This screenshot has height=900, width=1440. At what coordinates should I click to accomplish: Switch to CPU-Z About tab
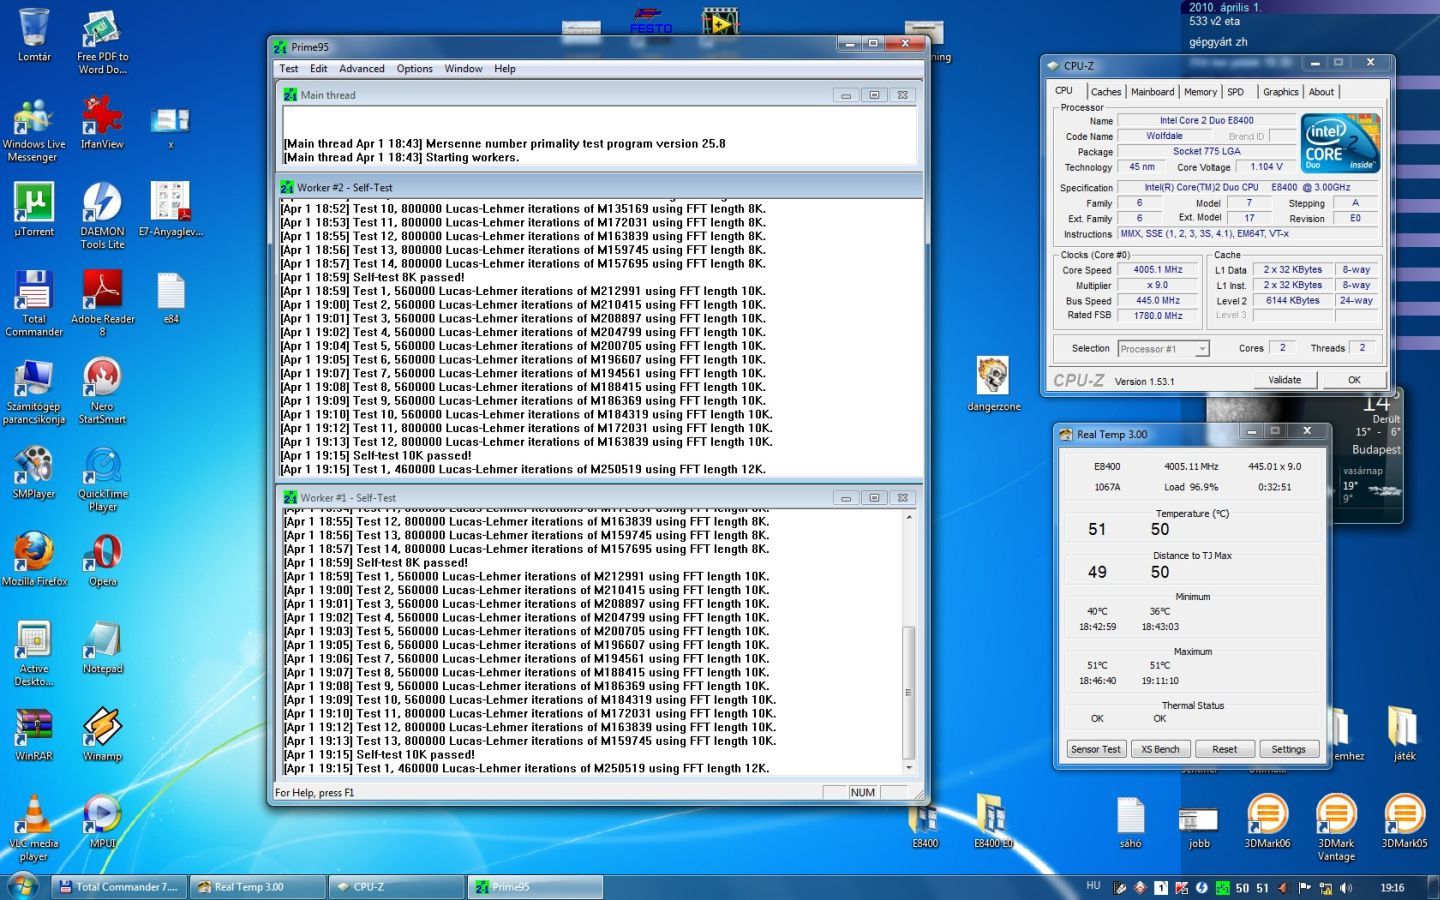[1321, 92]
